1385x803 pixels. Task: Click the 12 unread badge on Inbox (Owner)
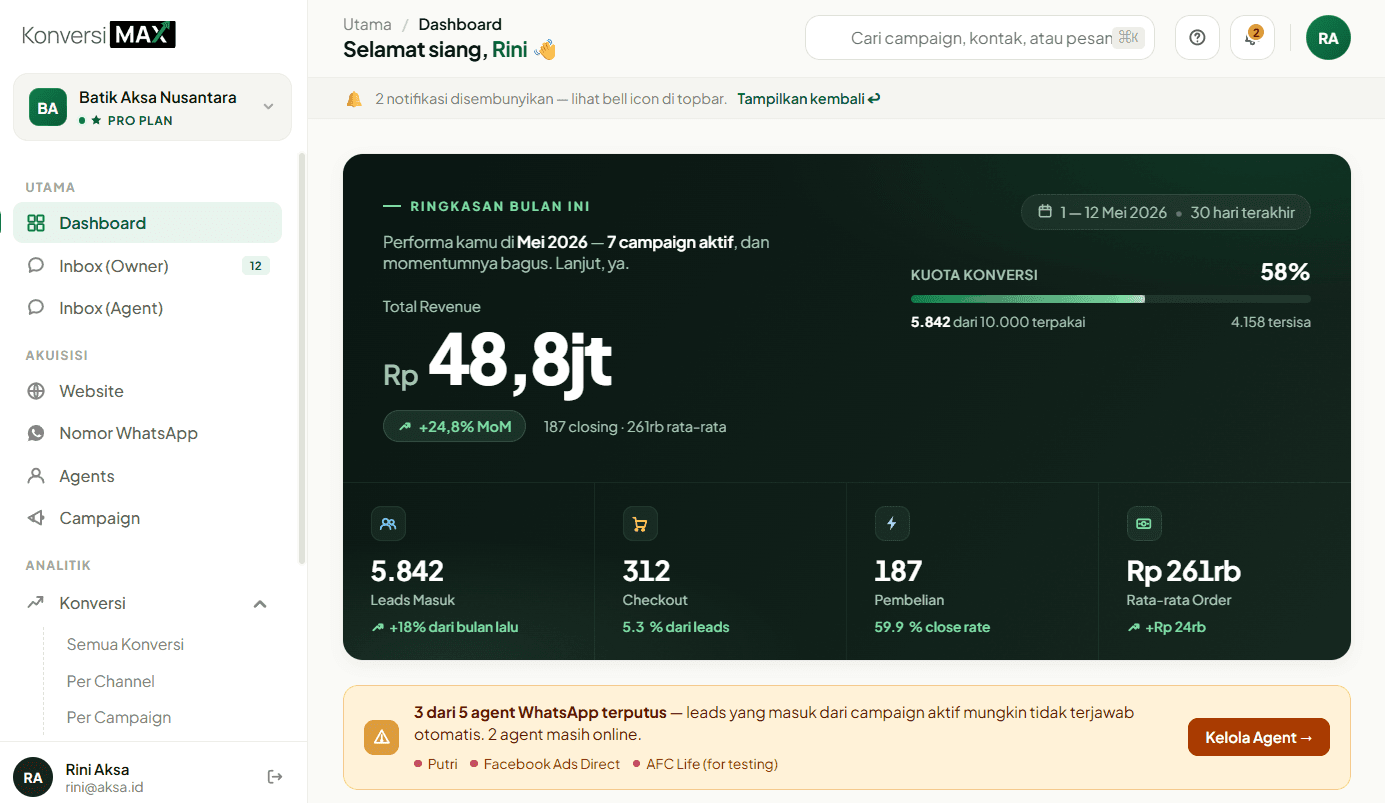click(x=256, y=266)
